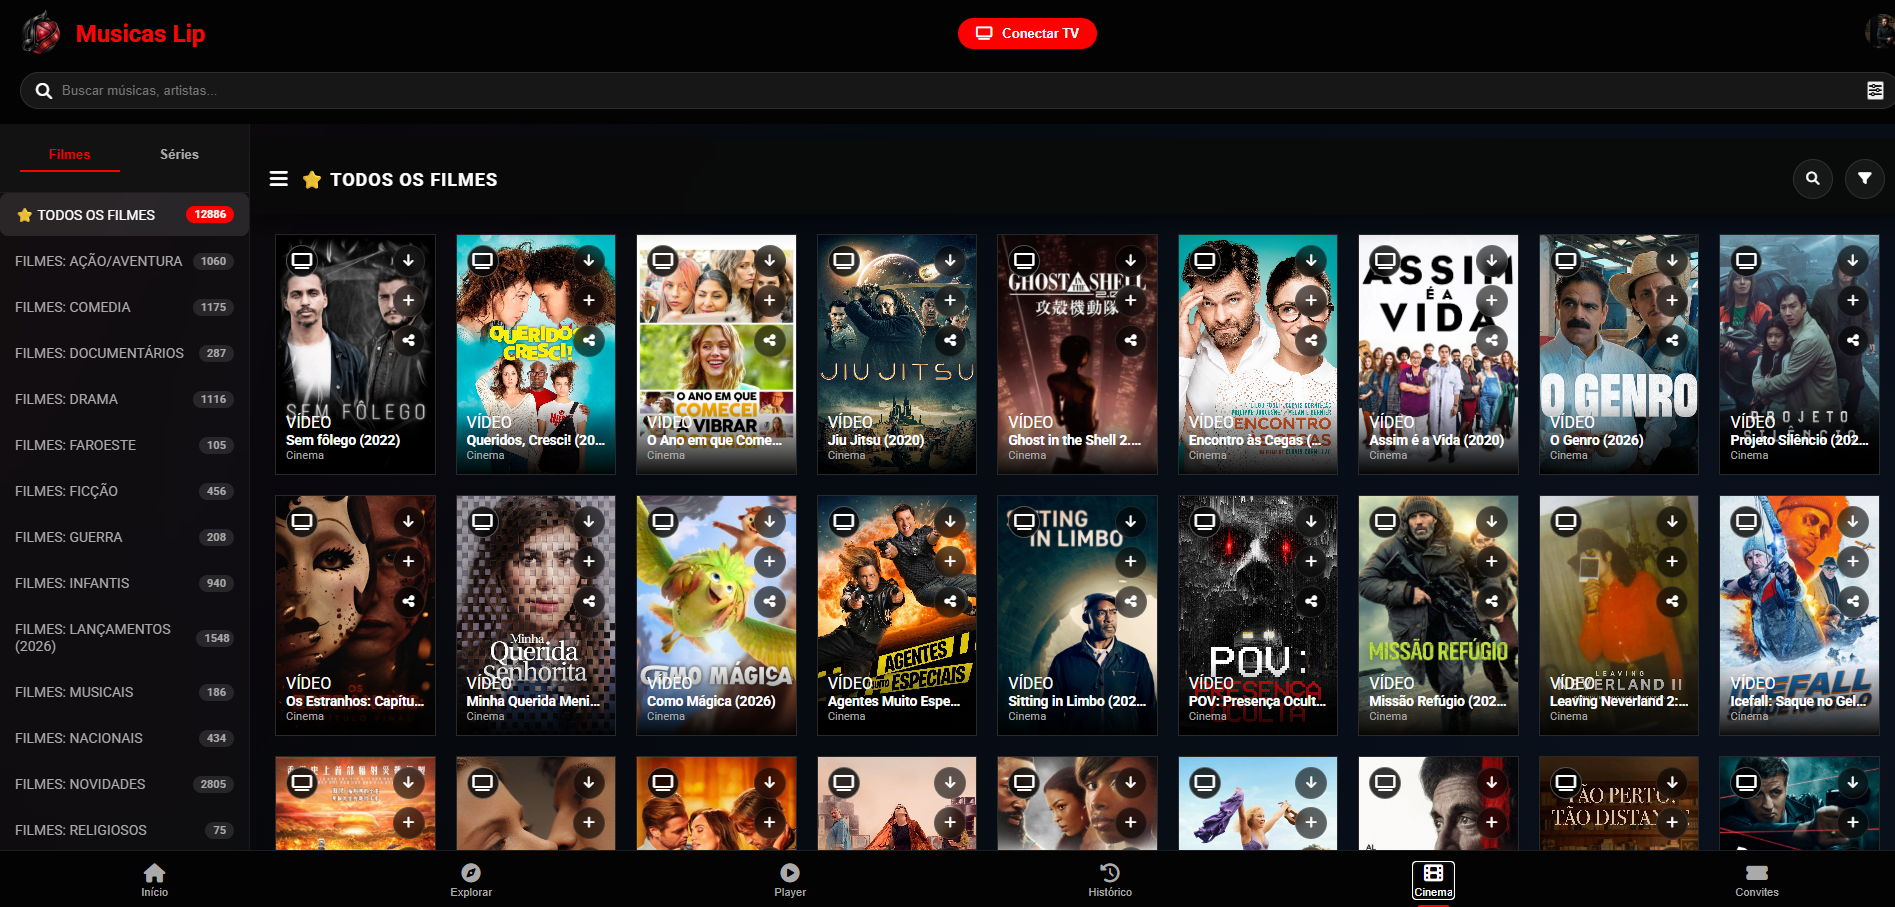The height and width of the screenshot is (907, 1895).
Task: Add Minha Querida Menina with plus icon
Action: pos(589,561)
